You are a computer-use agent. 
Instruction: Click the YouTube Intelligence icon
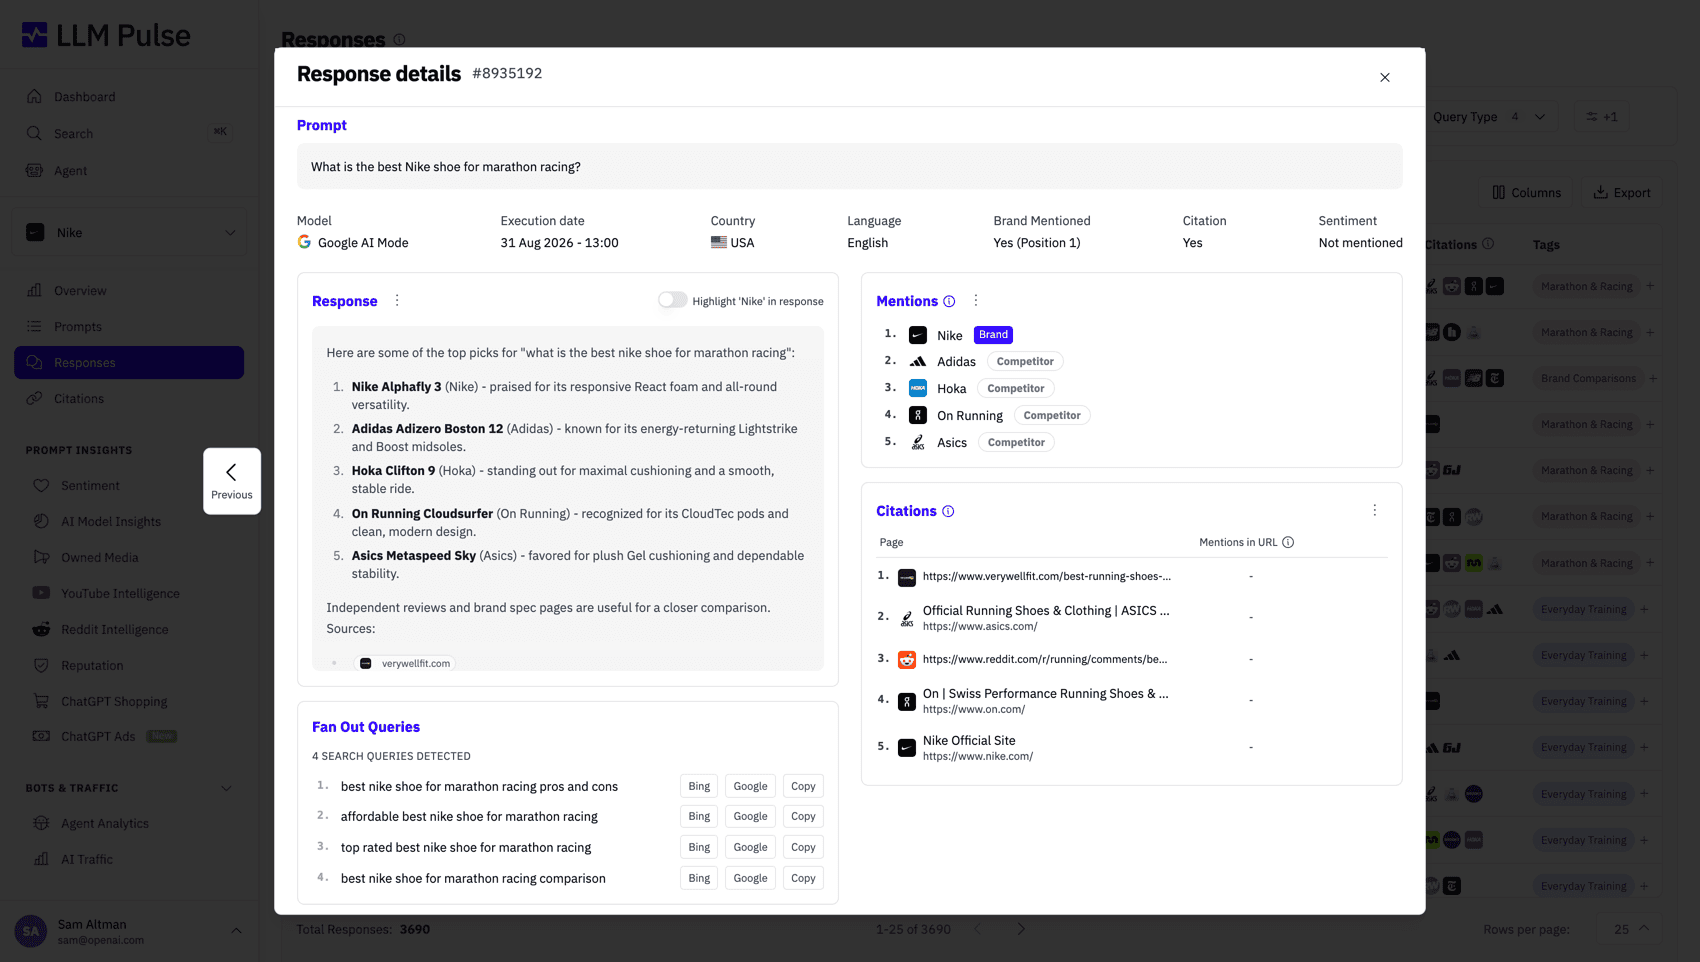41,593
